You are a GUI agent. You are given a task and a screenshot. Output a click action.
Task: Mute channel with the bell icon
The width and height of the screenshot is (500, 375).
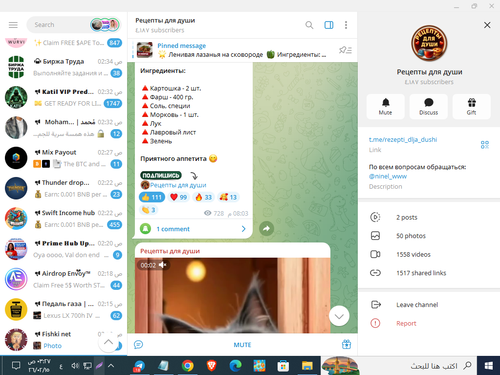coord(386,106)
